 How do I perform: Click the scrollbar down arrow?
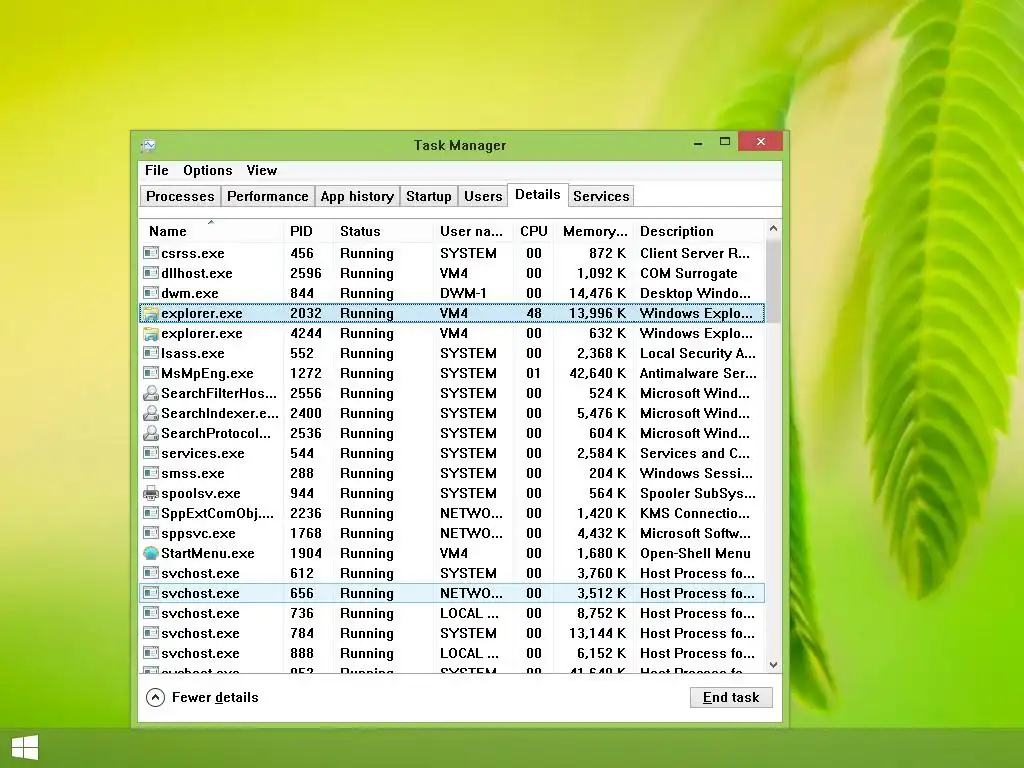click(773, 665)
